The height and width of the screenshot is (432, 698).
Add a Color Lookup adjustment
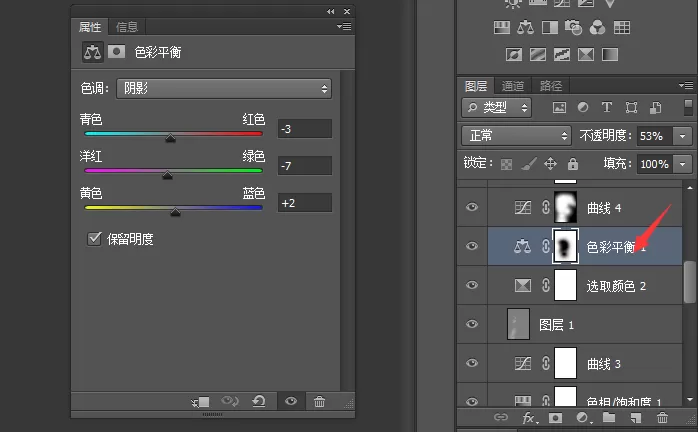(x=622, y=28)
